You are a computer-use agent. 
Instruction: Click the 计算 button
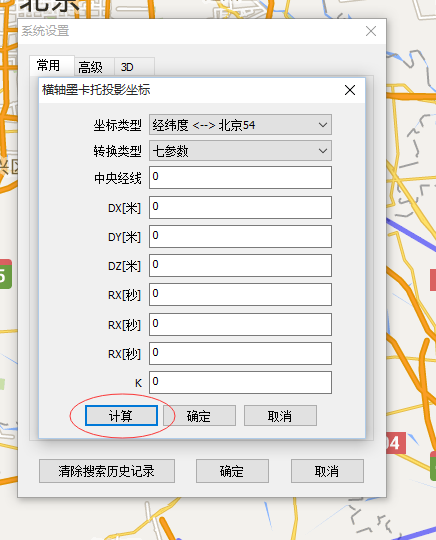[121, 416]
